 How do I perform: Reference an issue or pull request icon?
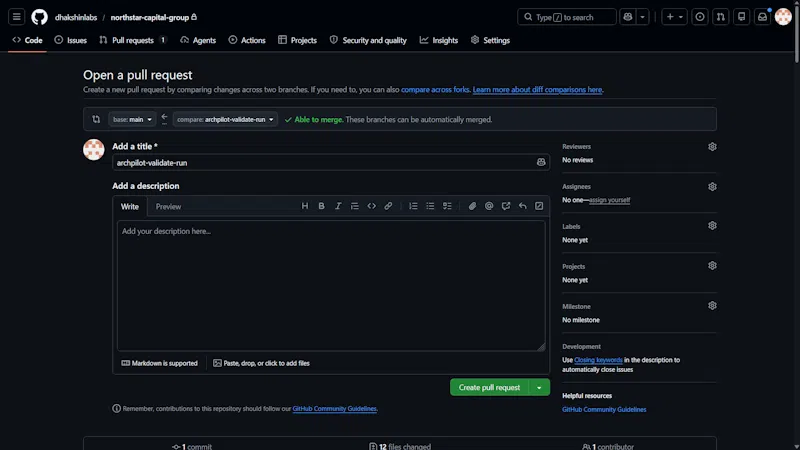point(506,206)
